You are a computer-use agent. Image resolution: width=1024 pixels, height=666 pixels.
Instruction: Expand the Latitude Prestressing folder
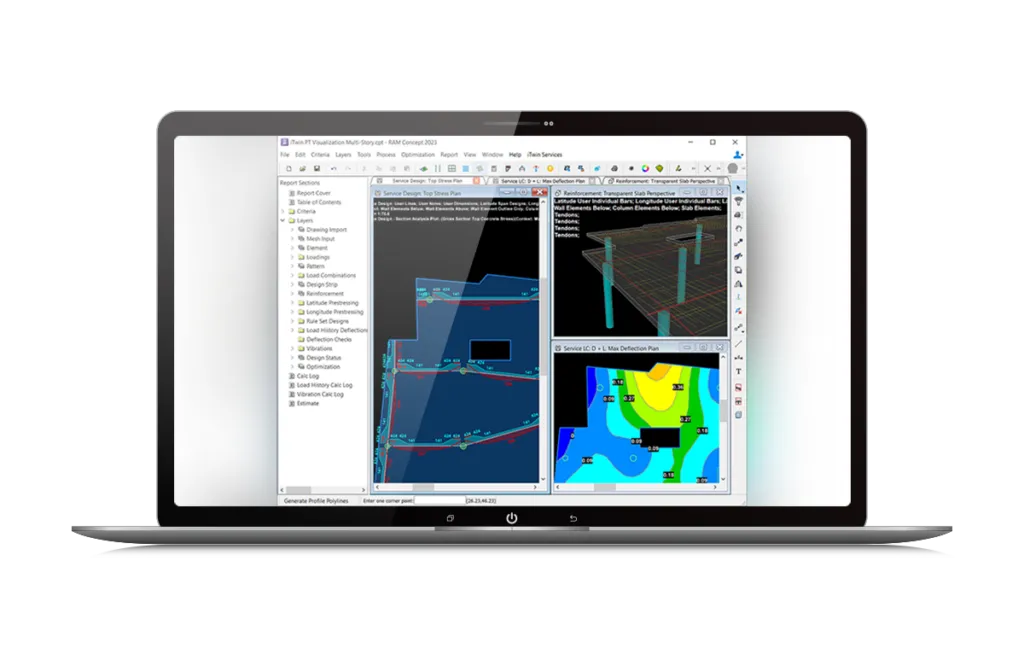click(x=292, y=302)
